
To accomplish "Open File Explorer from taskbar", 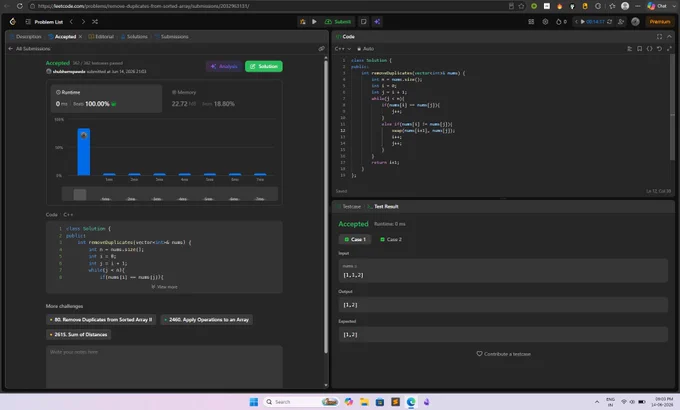I will [x=364, y=402].
